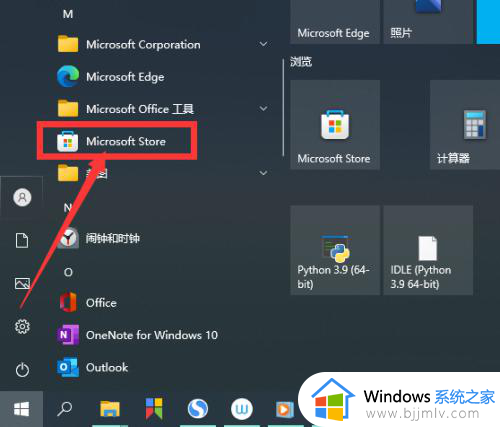Open the Calculator (计算器) tile

465,125
